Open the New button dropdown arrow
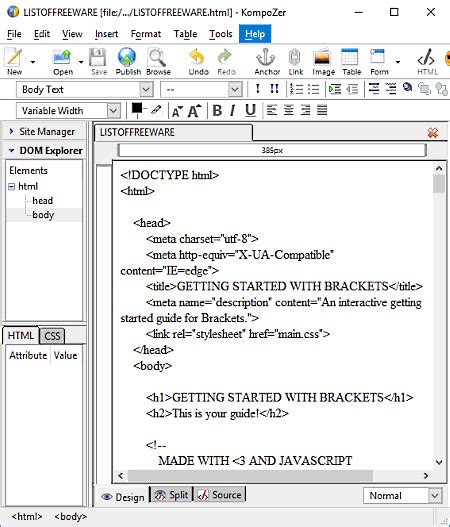 click(33, 62)
